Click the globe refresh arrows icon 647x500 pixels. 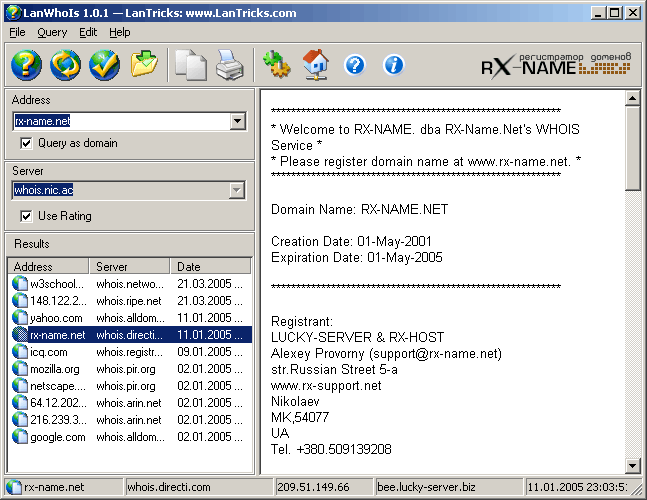65,65
